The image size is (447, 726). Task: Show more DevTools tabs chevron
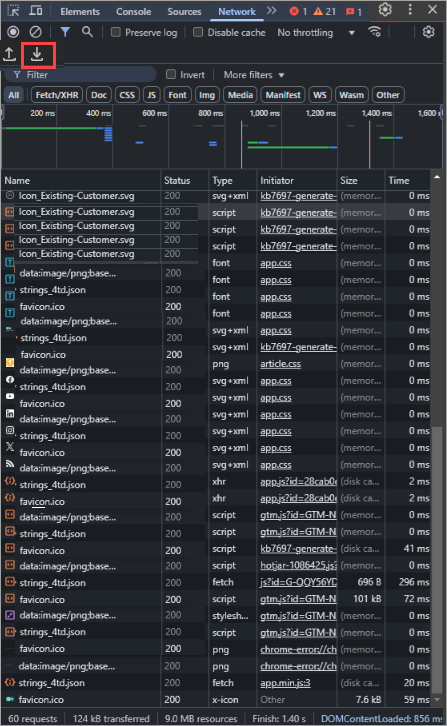[x=271, y=10]
